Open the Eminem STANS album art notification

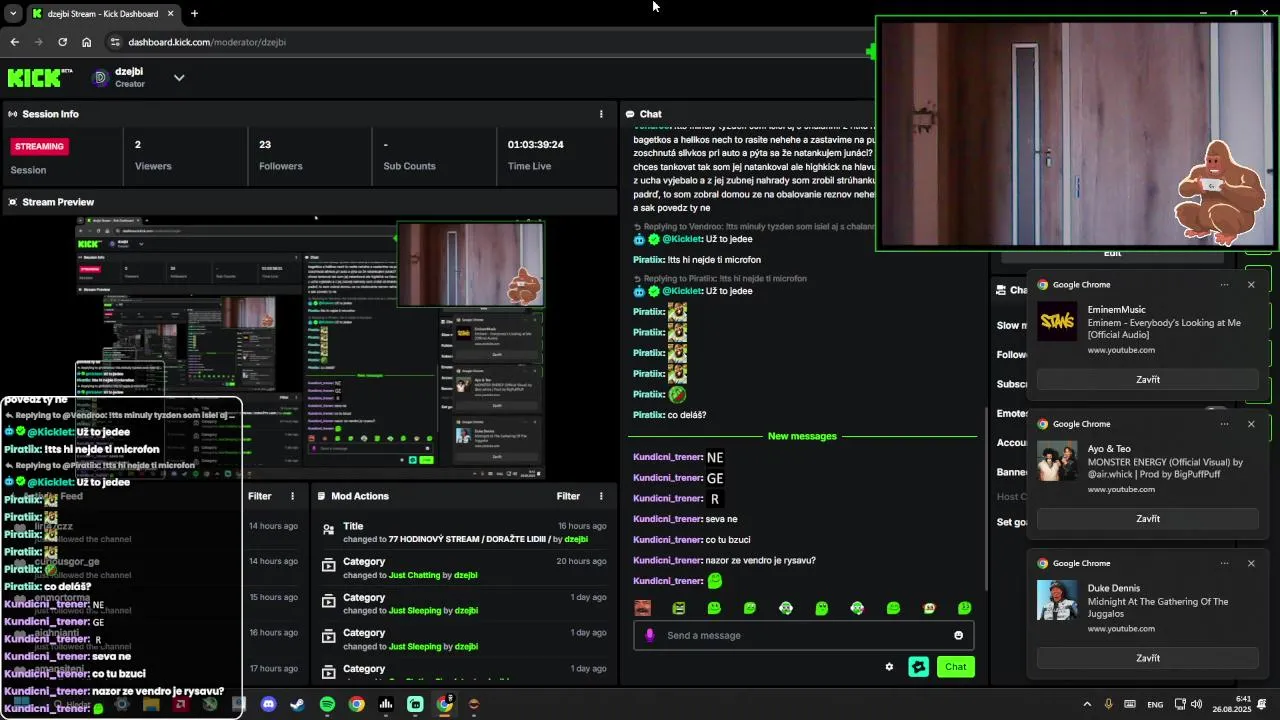(x=1057, y=321)
